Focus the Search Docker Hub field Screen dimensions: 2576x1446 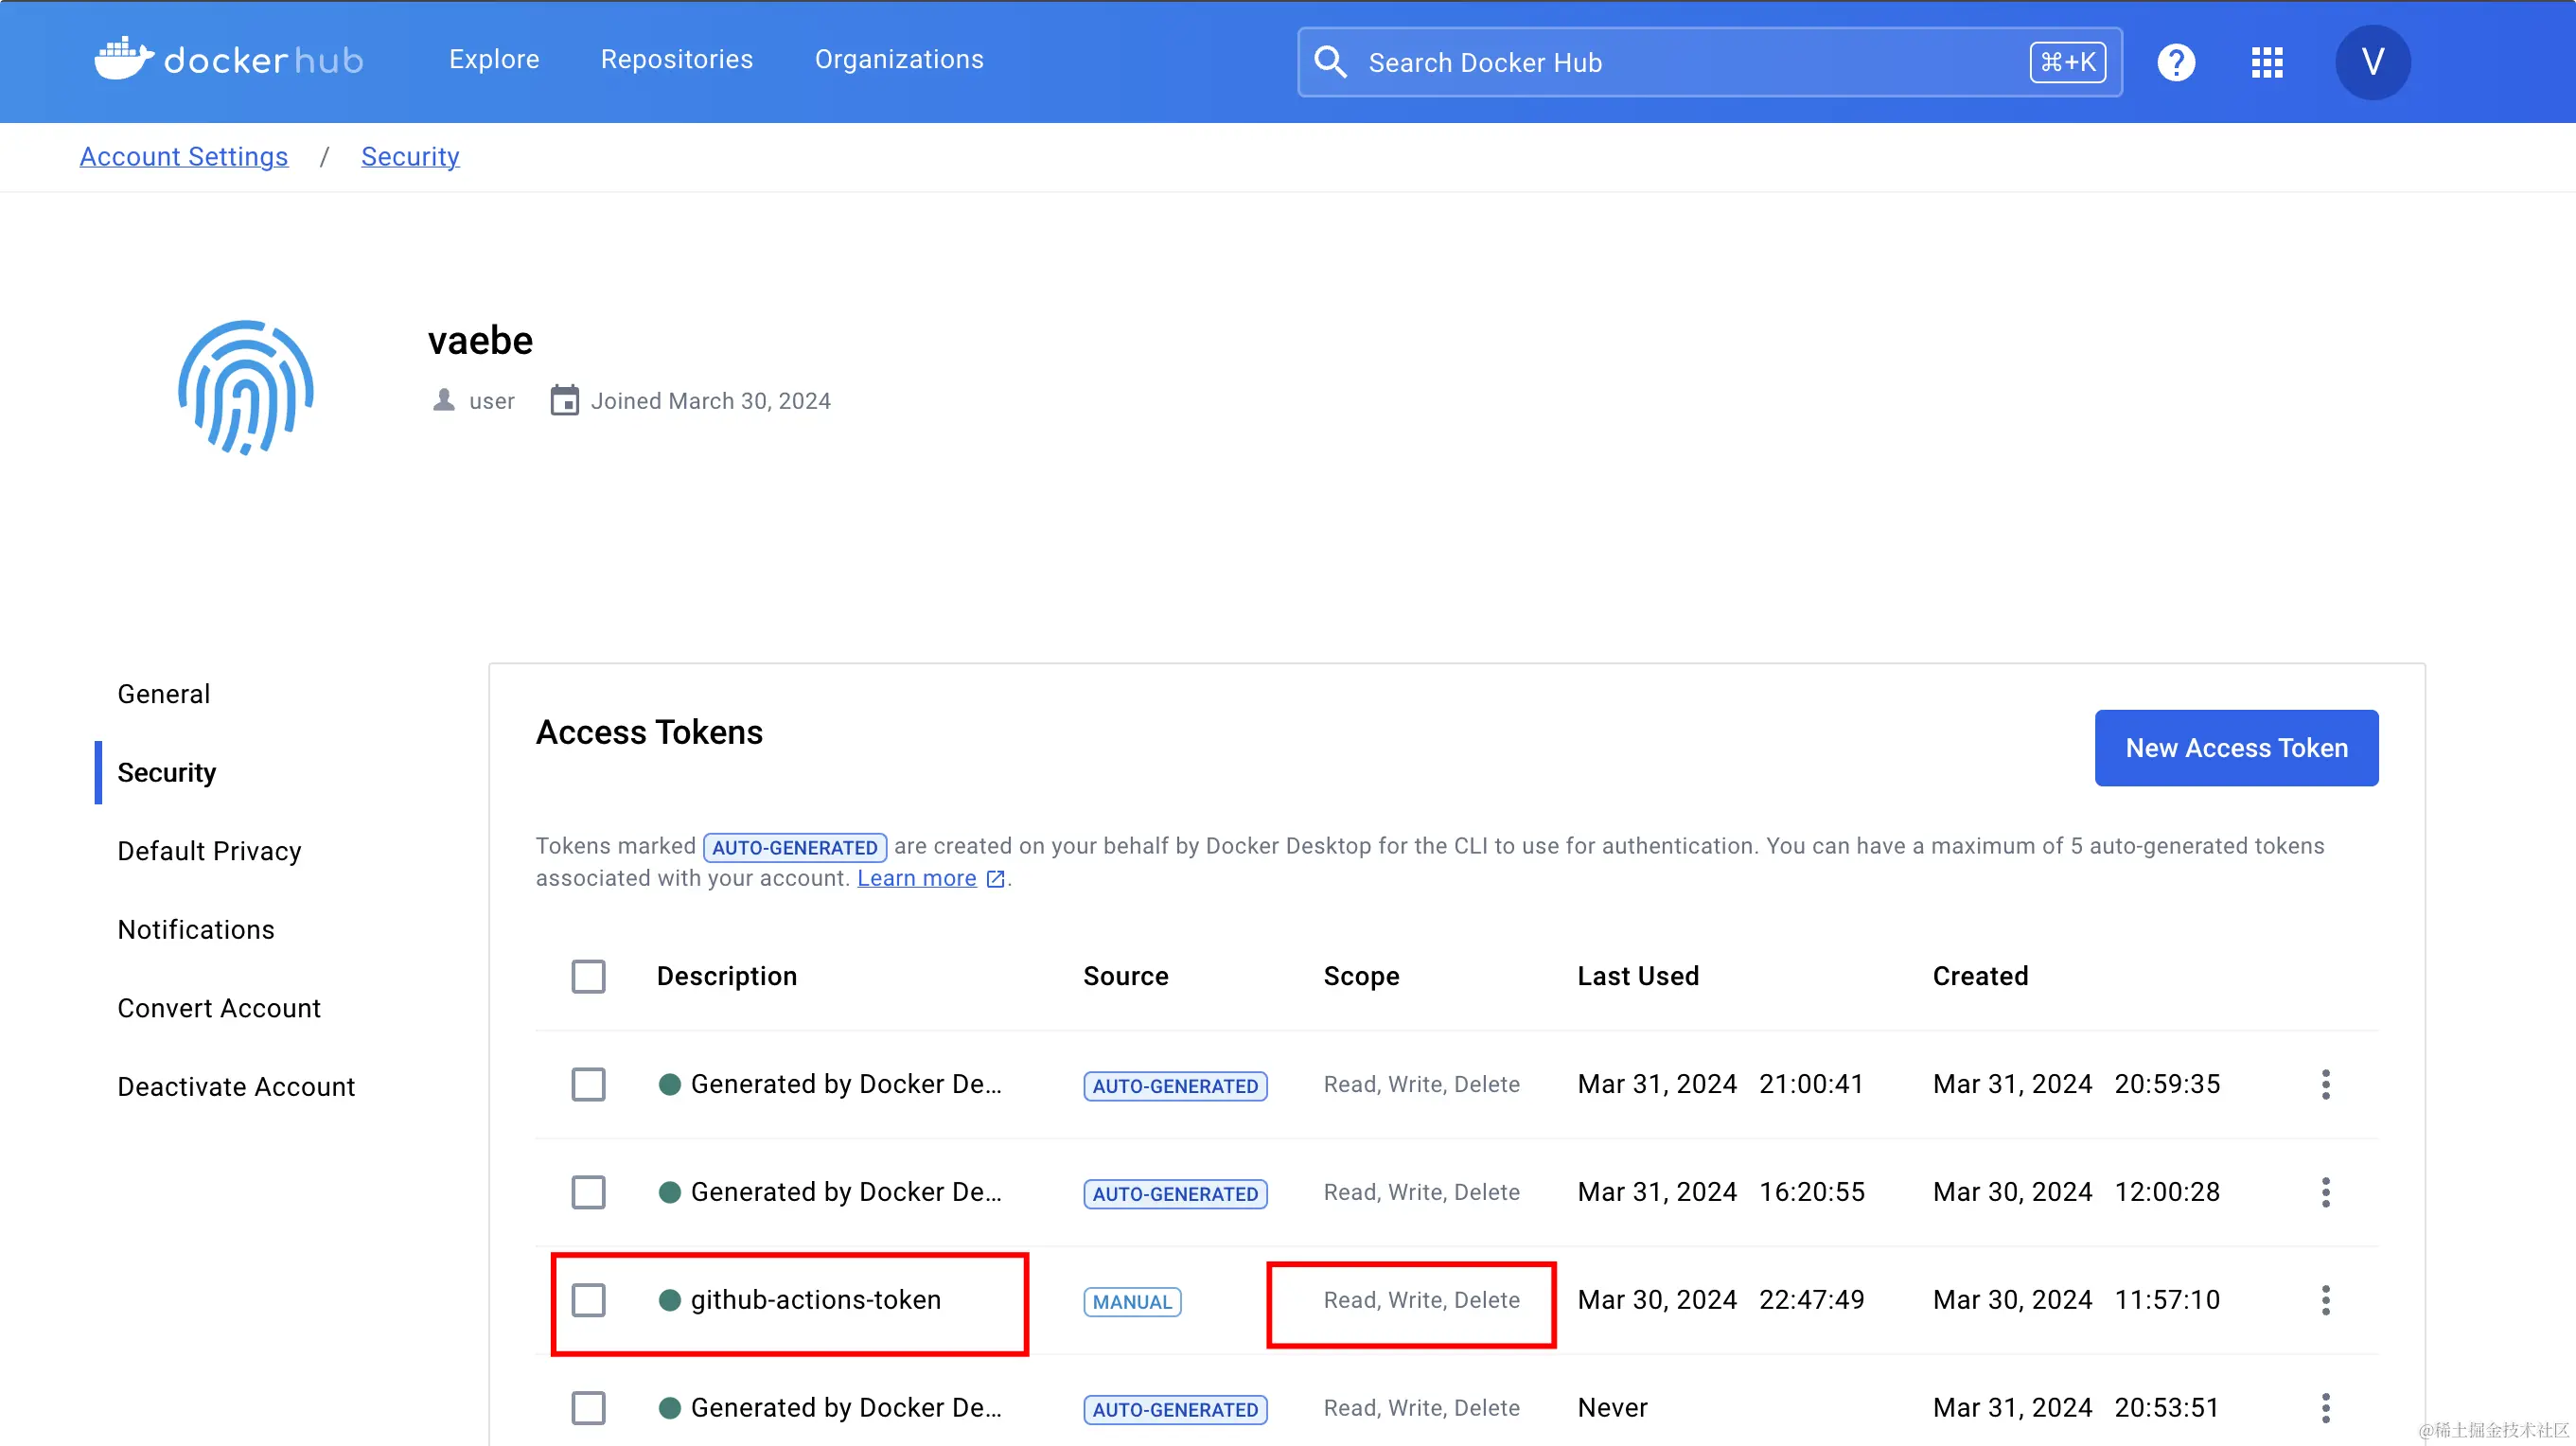pos(1710,62)
